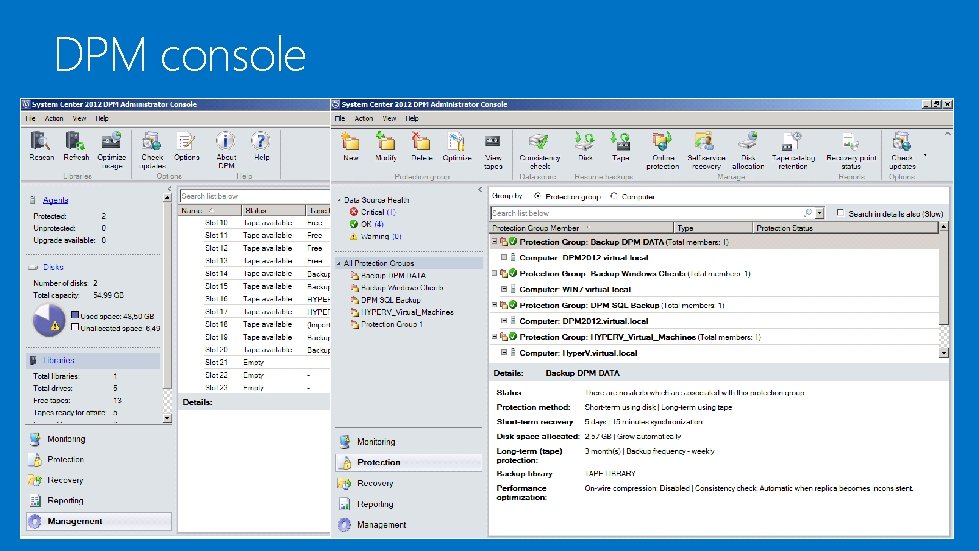Viewport: 979px width, 551px height.
Task: Collapse the DPM SQL Backup group row
Action: 494,305
